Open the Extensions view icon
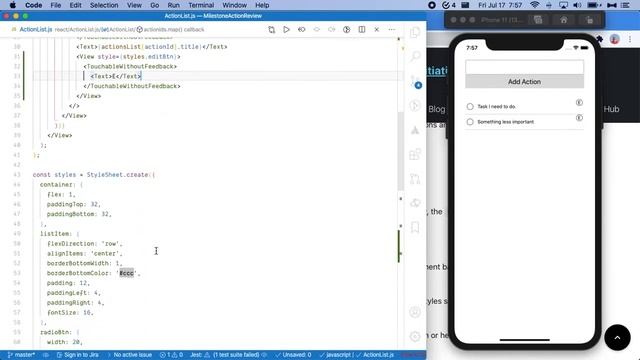This screenshot has width=640, height=360. [415, 154]
